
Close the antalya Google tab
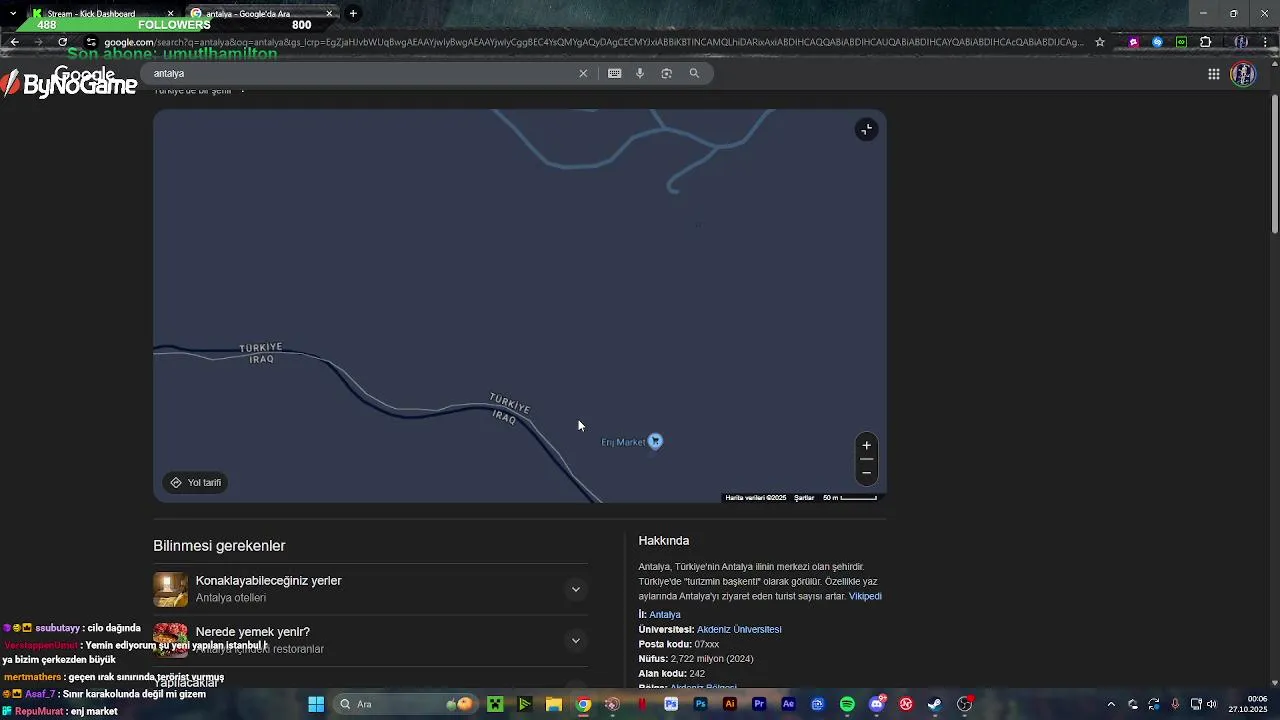(x=329, y=14)
